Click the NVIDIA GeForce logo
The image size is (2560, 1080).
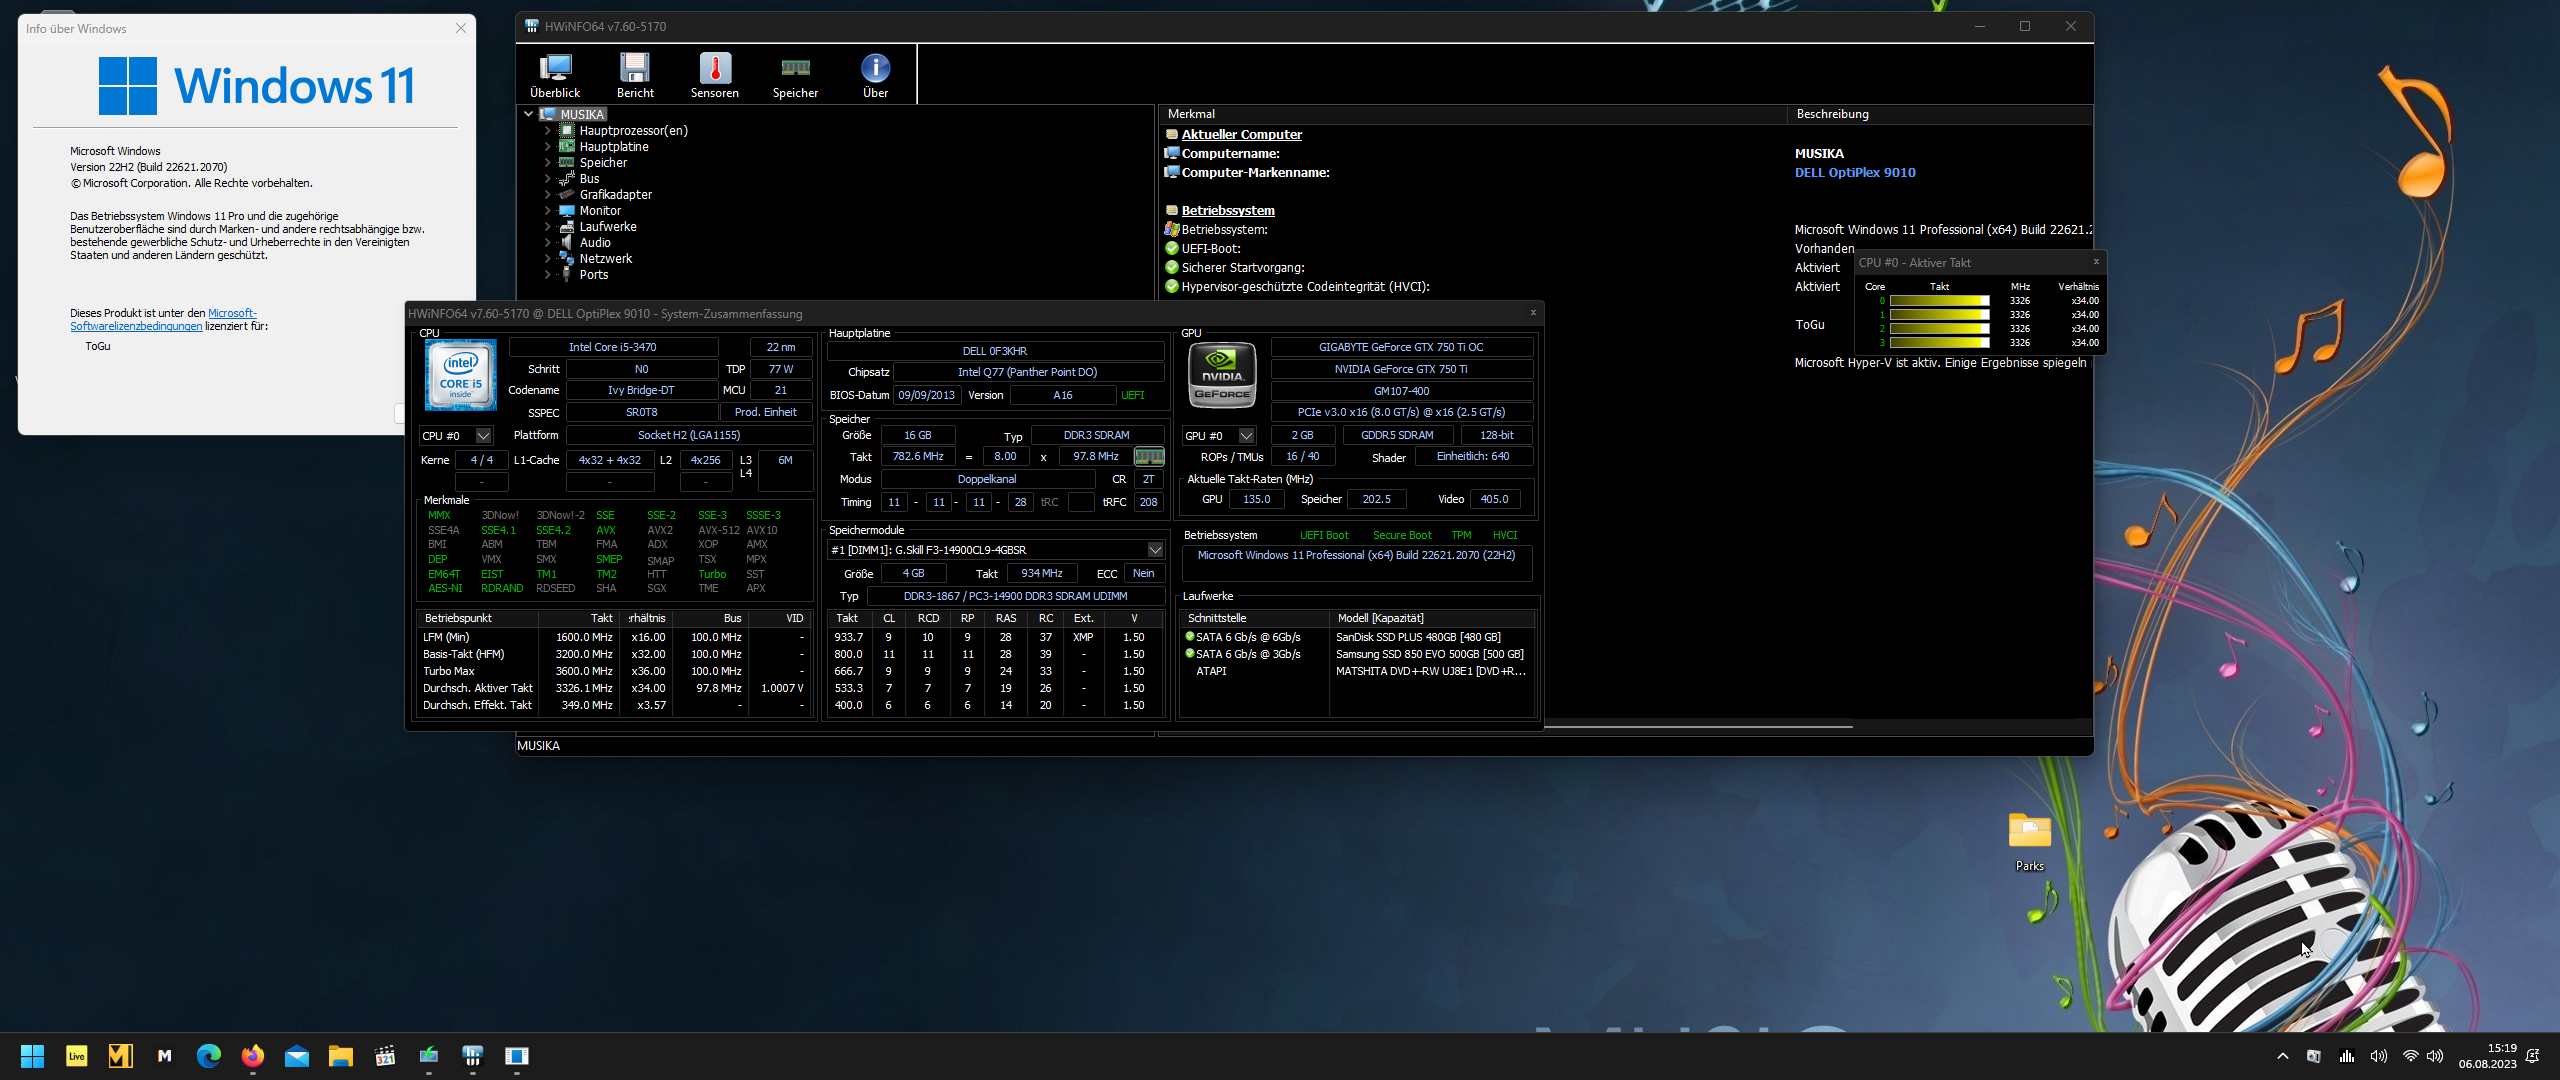coord(1222,375)
